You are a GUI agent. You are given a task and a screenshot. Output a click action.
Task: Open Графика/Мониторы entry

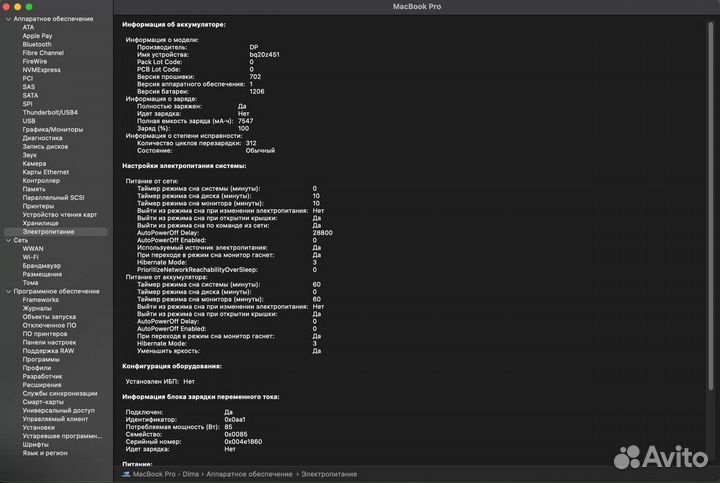(53, 129)
